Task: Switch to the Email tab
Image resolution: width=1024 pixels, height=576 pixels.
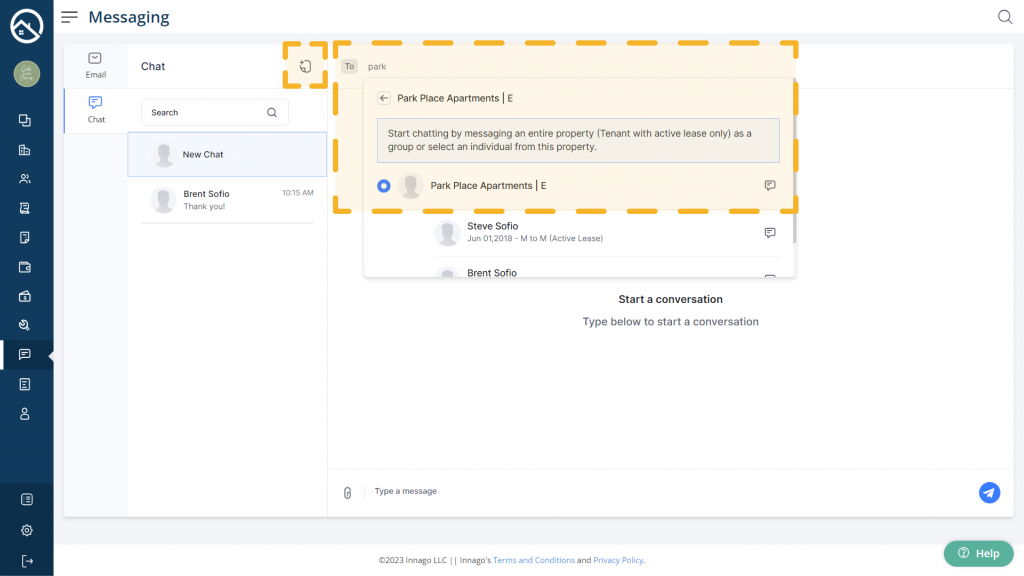Action: 95,65
